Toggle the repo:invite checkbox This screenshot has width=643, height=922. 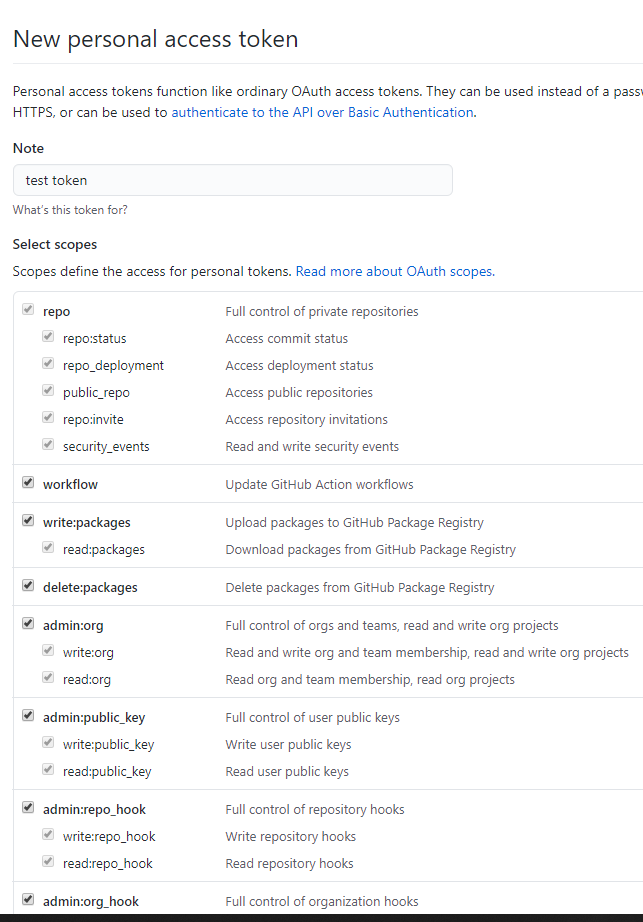point(48,417)
